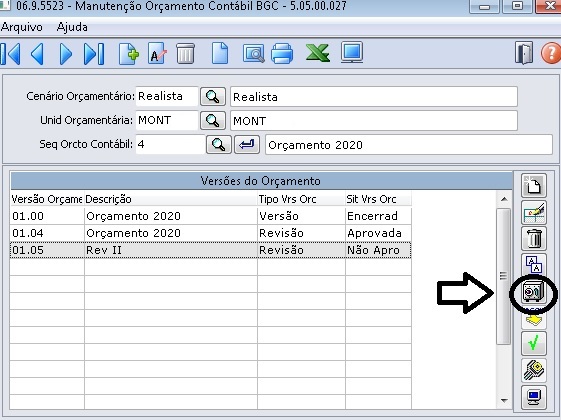This screenshot has height=420, width=561.
Task: Click the printer icon
Action: click(282, 54)
